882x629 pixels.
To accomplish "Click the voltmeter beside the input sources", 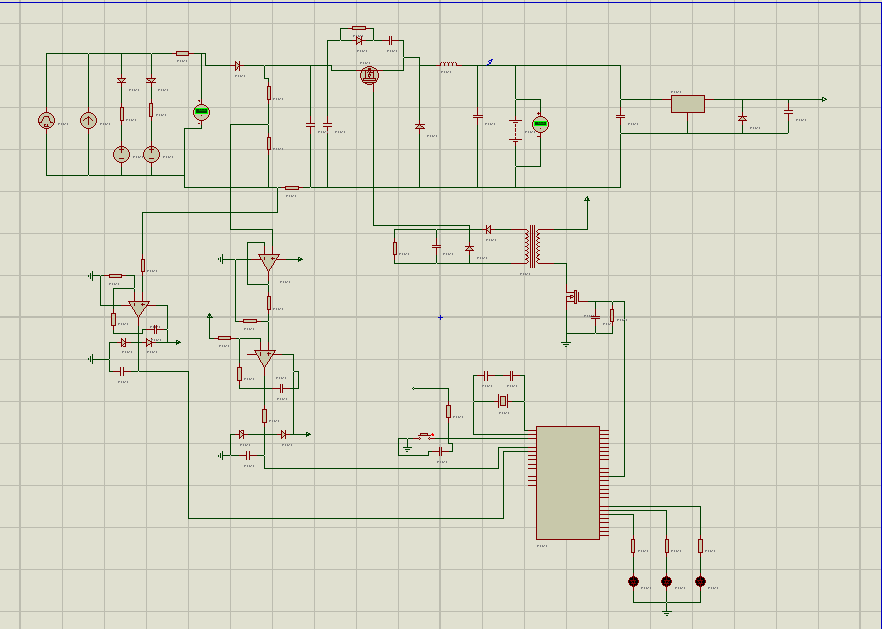I will pyautogui.click(x=201, y=112).
